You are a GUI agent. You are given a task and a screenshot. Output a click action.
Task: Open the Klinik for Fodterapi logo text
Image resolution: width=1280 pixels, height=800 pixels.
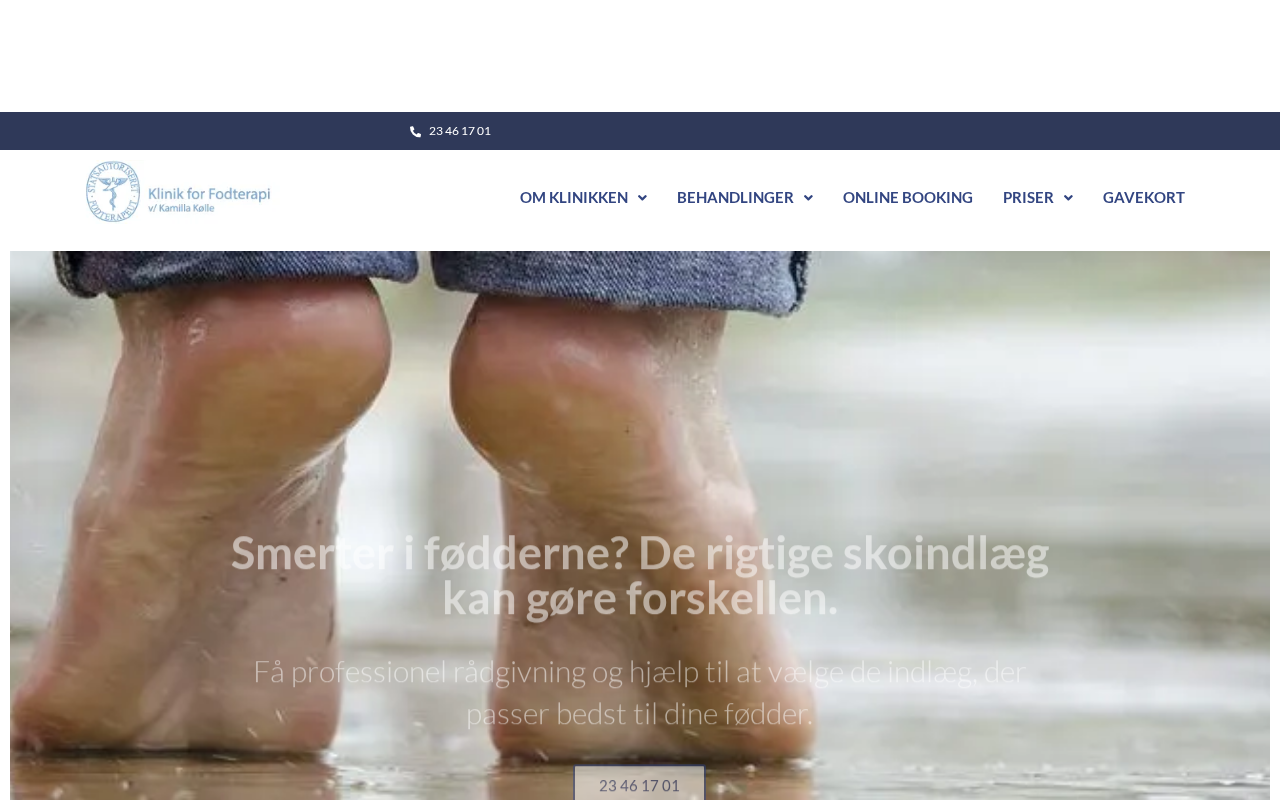click(x=209, y=192)
